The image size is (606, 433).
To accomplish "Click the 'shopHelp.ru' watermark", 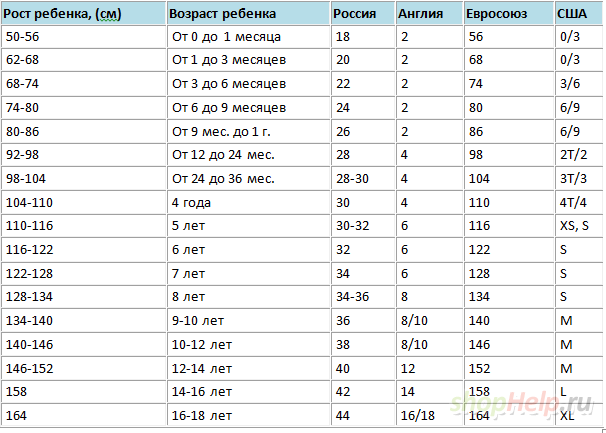I will 521,403.
